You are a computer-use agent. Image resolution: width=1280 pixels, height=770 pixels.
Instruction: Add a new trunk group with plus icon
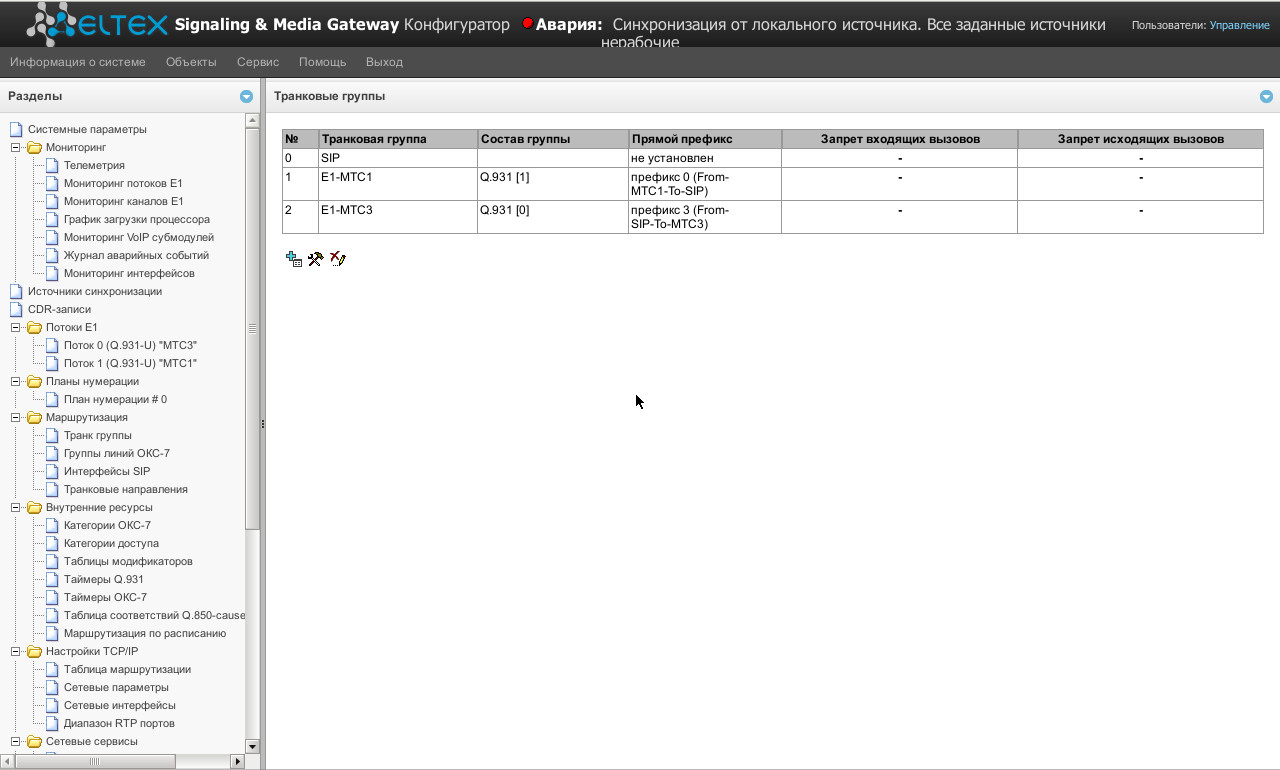pyautogui.click(x=294, y=259)
